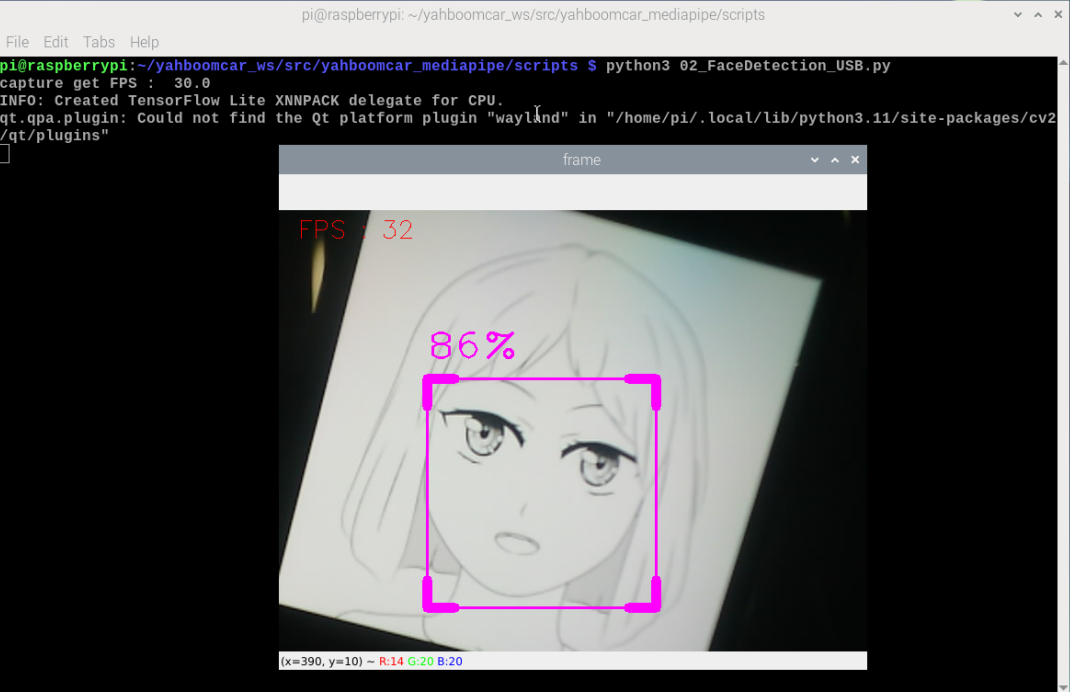Click the terminal scrollbar down arrow
The image size is (1070, 692).
click(1063, 687)
